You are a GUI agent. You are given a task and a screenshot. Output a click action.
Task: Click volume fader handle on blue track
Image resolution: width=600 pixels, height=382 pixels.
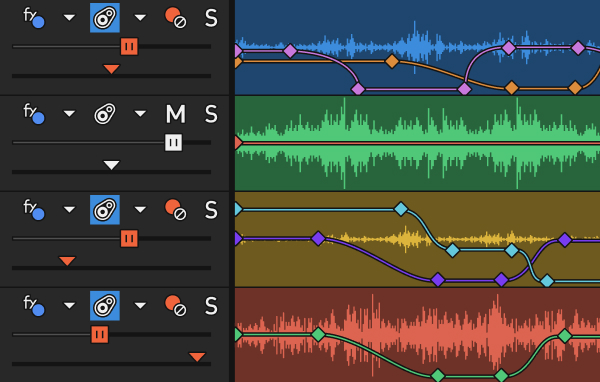(x=129, y=47)
